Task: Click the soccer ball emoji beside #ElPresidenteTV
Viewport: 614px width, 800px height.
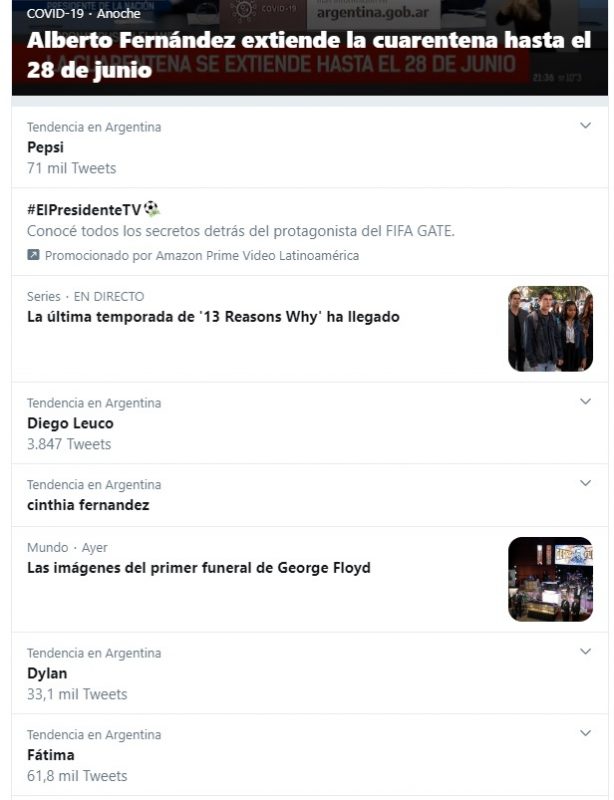Action: coord(152,210)
